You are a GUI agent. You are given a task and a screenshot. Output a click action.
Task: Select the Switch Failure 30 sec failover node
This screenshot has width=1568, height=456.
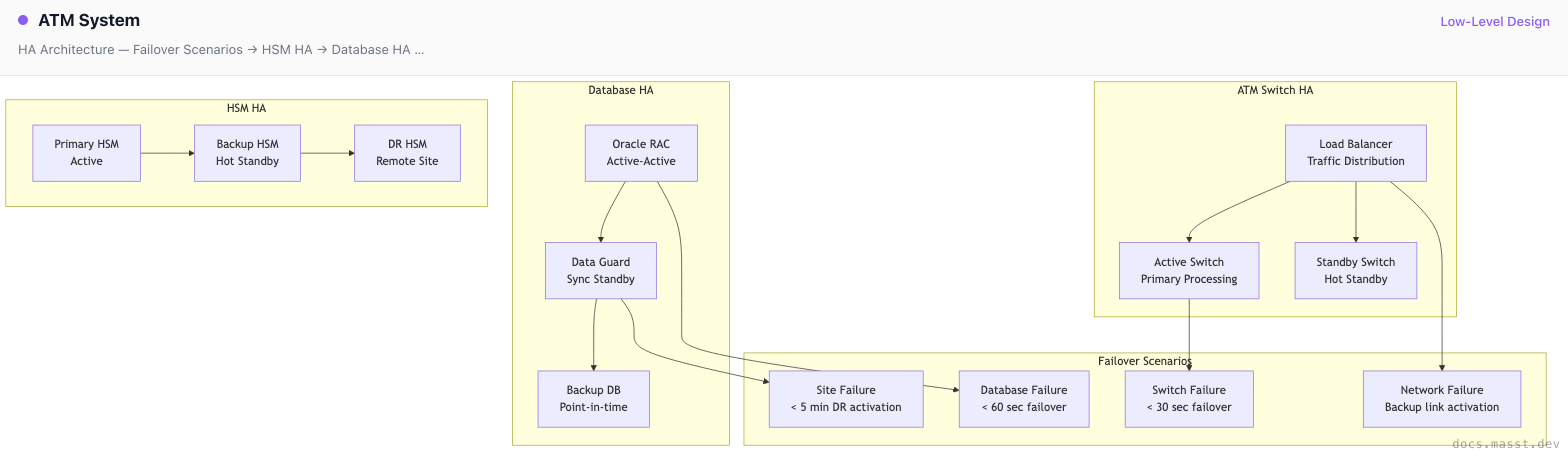[1189, 399]
